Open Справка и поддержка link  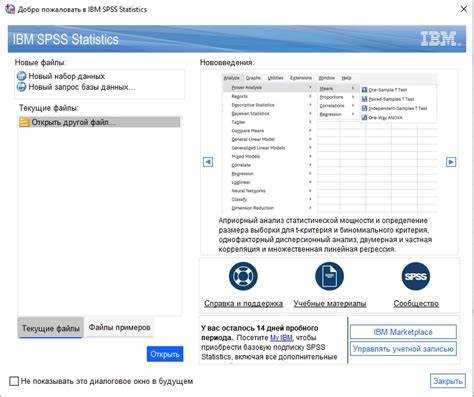(243, 304)
